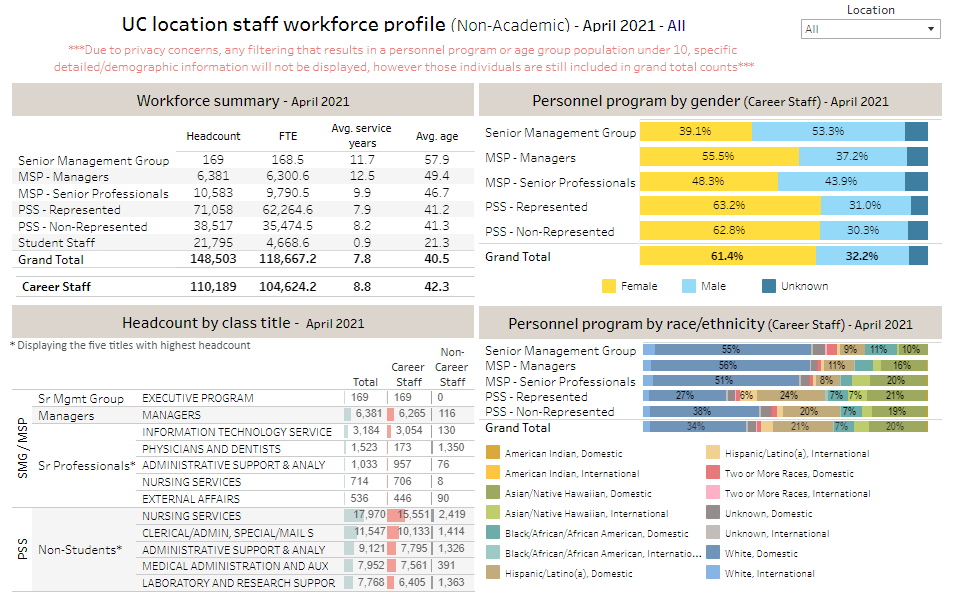Click the 63.2% bar for PSS Represented
Screen dimensions: 958x596
pyautogui.click(x=730, y=205)
